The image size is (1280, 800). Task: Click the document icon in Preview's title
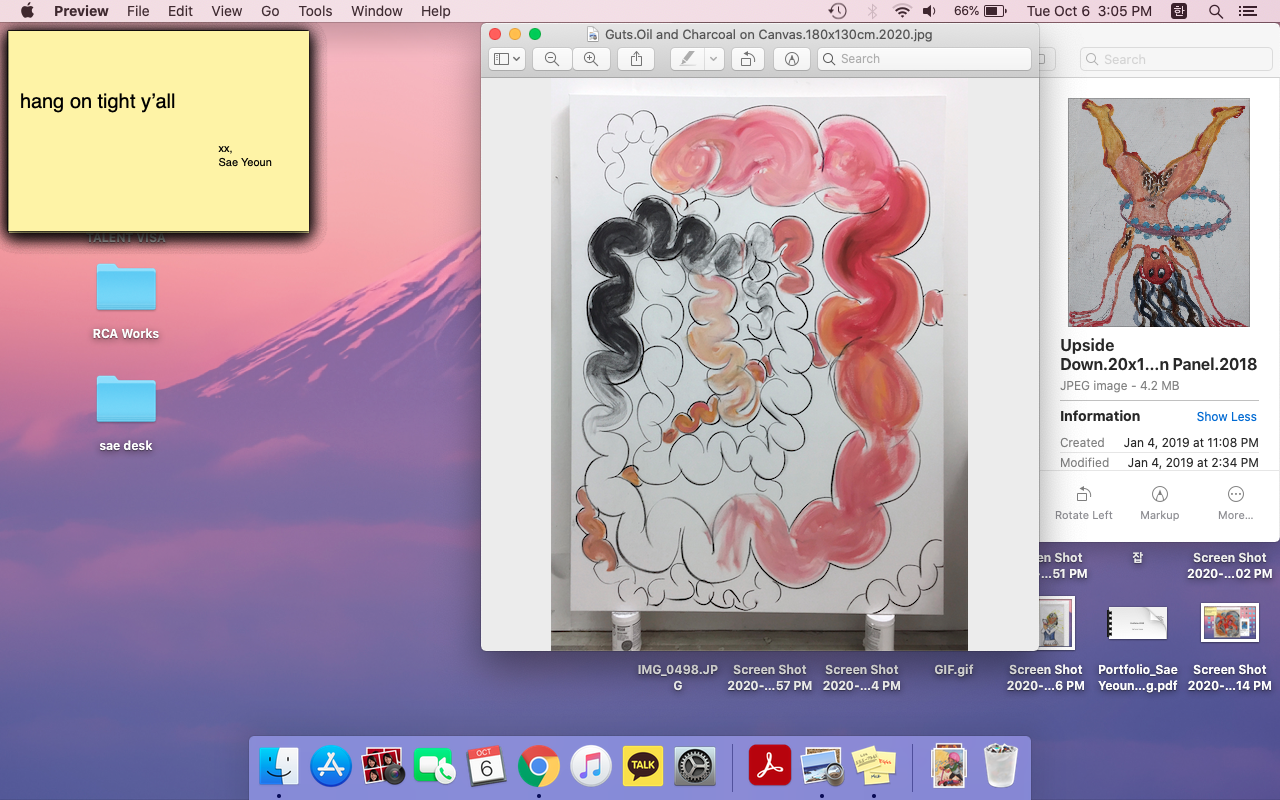[x=593, y=34]
